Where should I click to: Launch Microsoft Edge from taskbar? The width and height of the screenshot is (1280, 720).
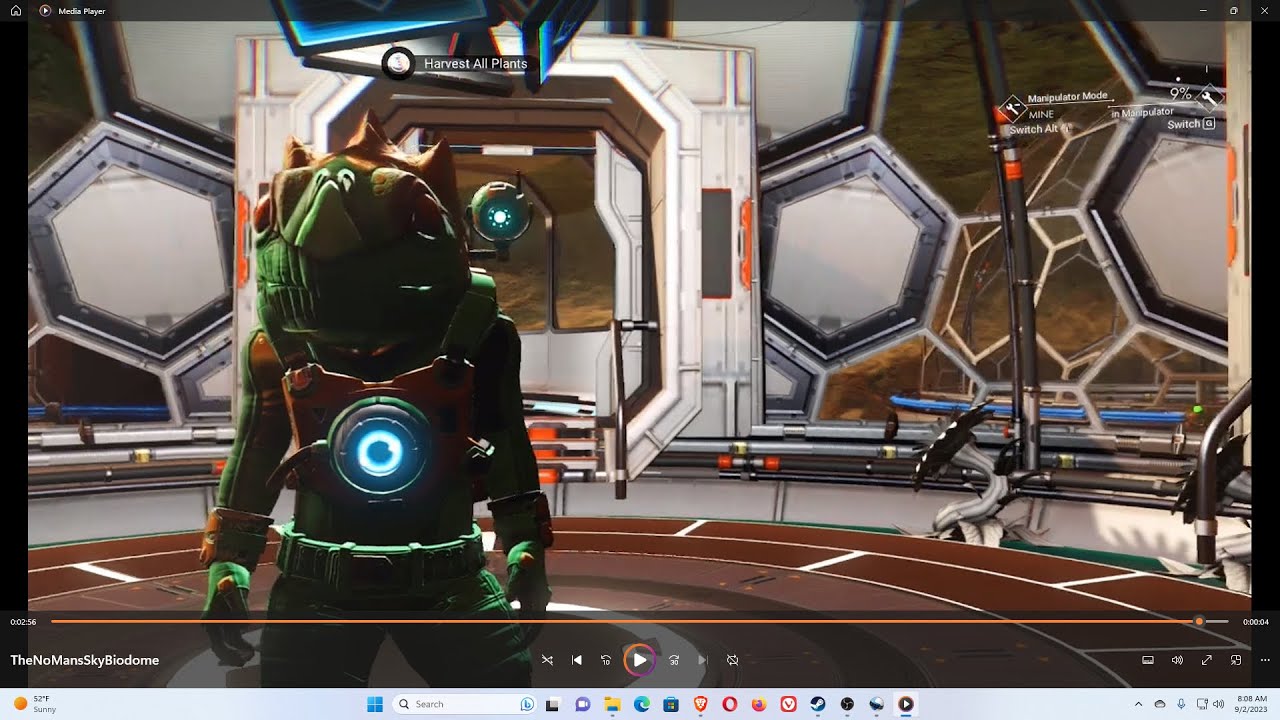[x=641, y=704]
